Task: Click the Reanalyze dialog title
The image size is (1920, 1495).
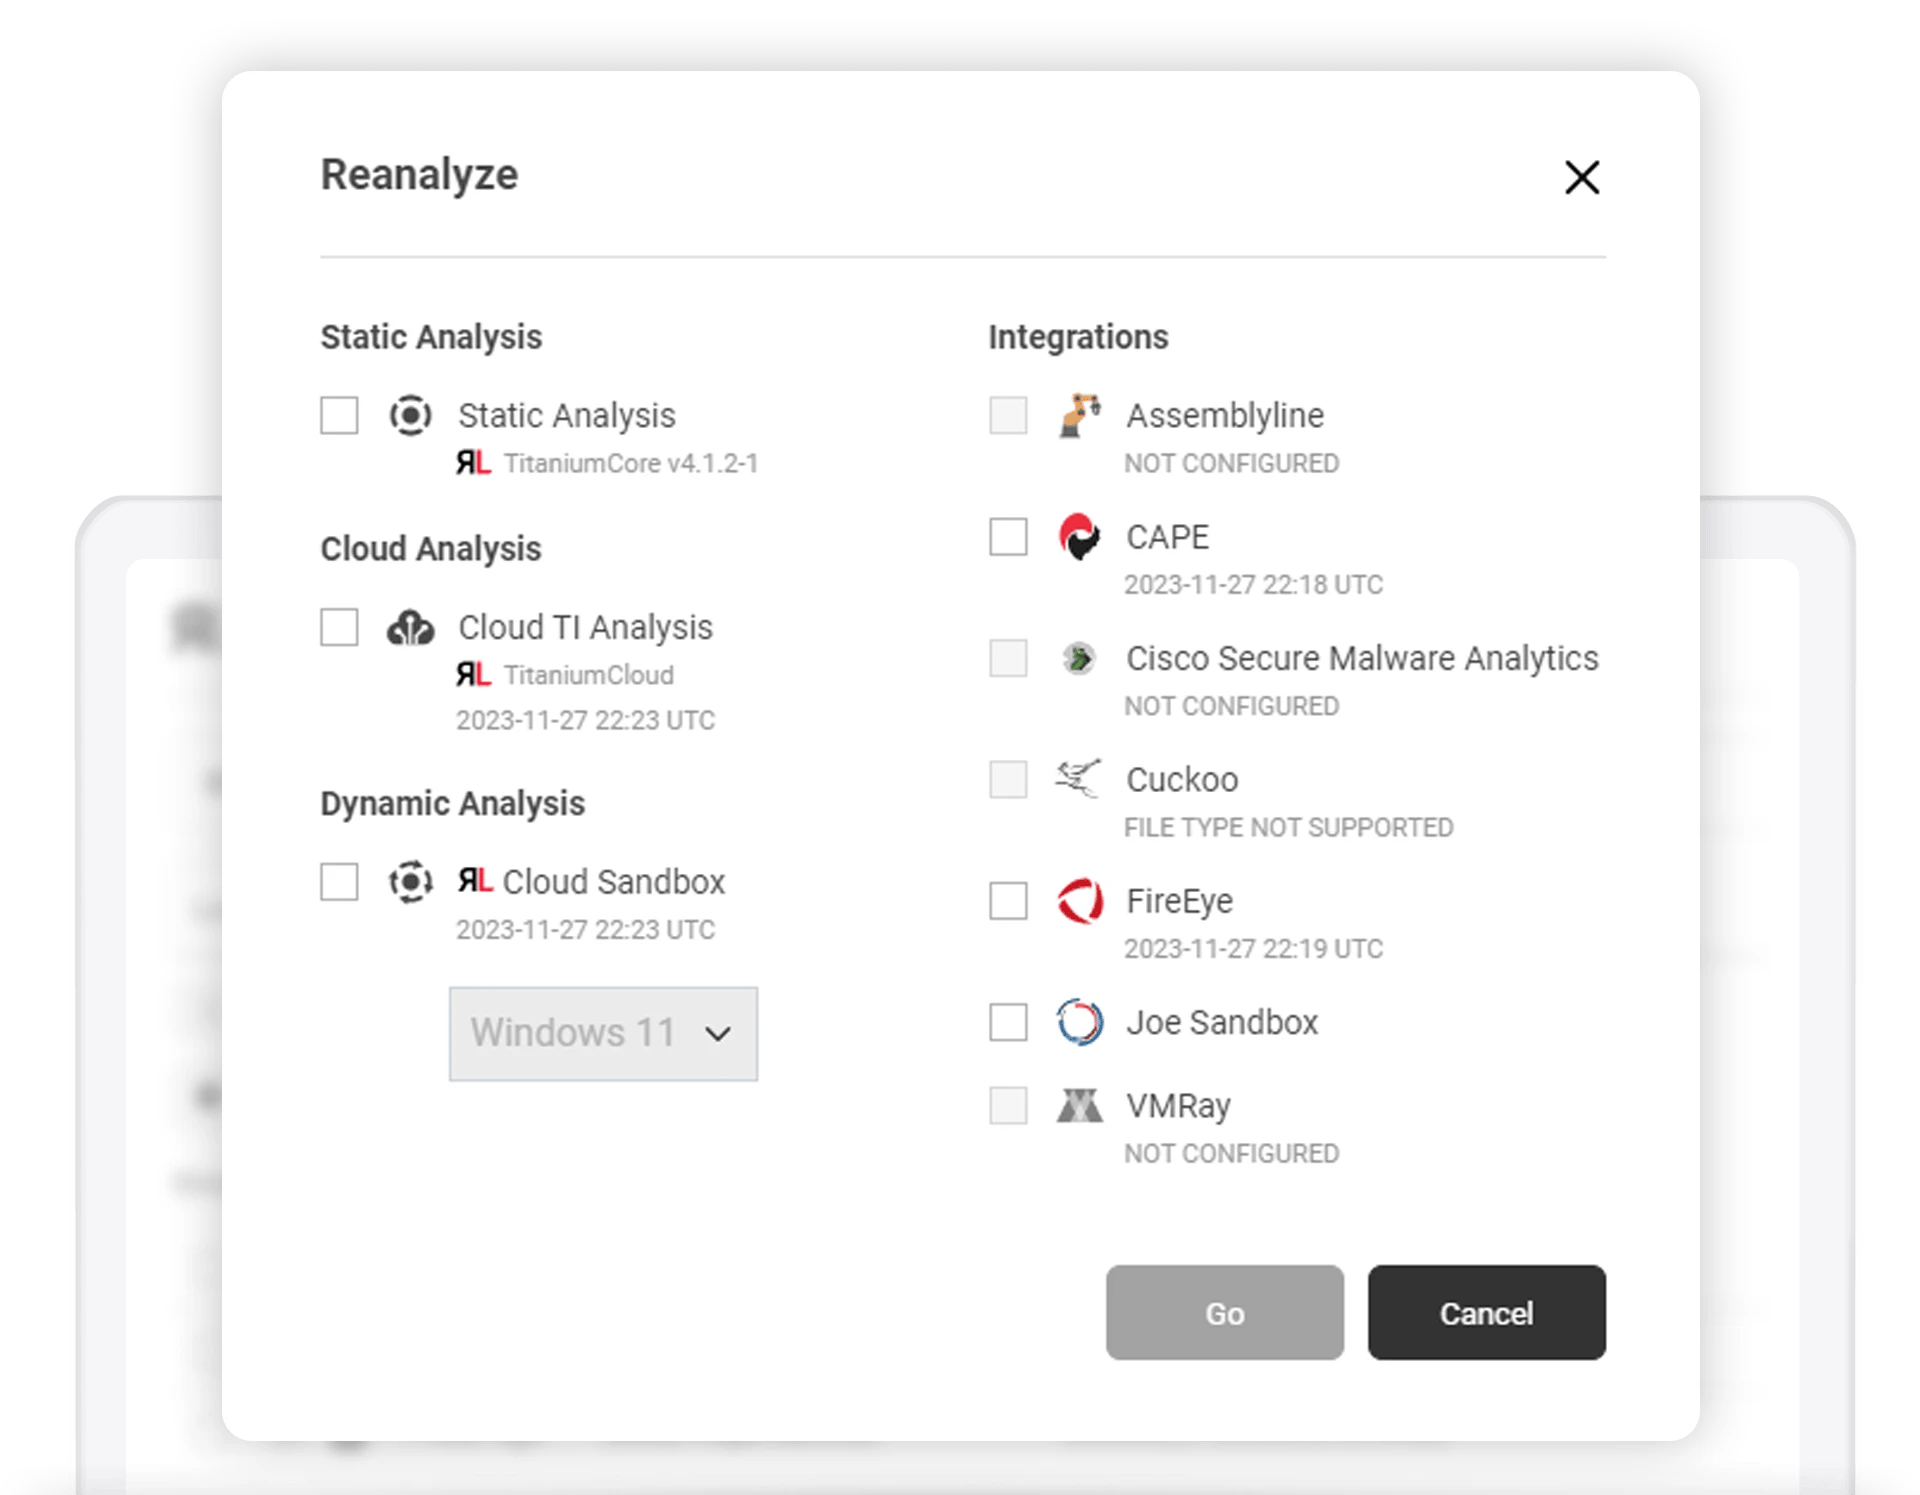Action: click(x=420, y=175)
